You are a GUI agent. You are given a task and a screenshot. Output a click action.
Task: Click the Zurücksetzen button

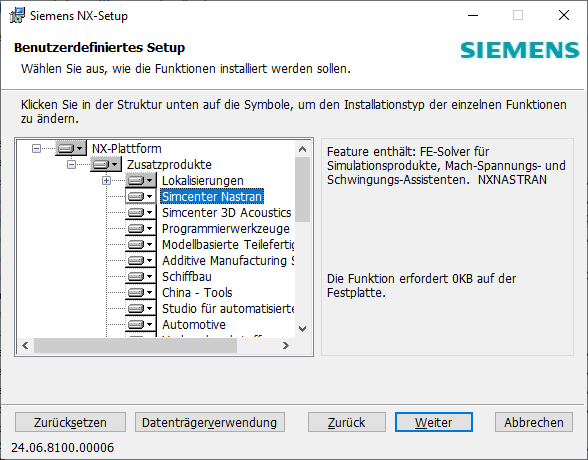(70, 423)
